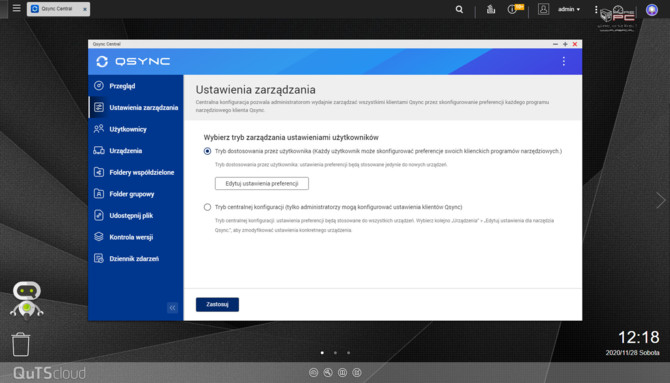Click the dashboard round icon top right
Viewport: 670px width, 383px height.
(x=652, y=9)
